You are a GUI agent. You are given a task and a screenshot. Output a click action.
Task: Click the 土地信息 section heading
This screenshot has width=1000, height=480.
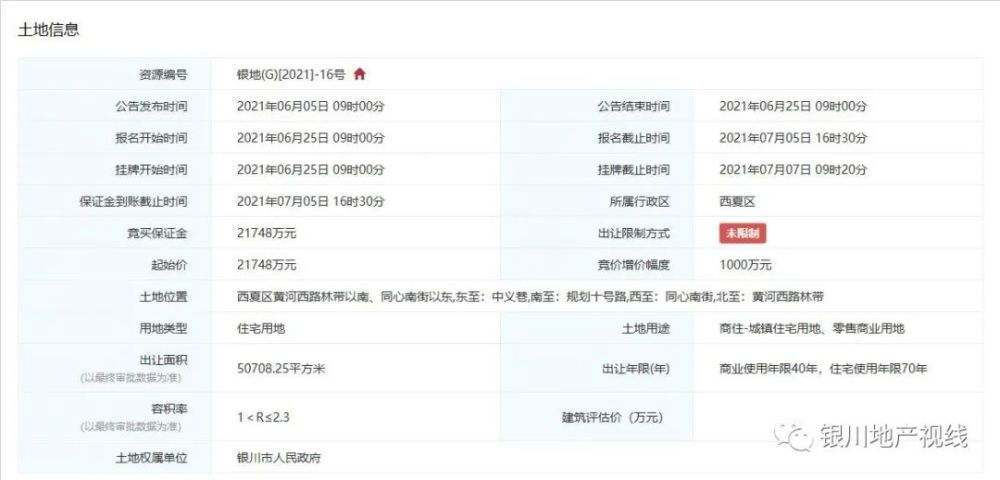point(48,30)
